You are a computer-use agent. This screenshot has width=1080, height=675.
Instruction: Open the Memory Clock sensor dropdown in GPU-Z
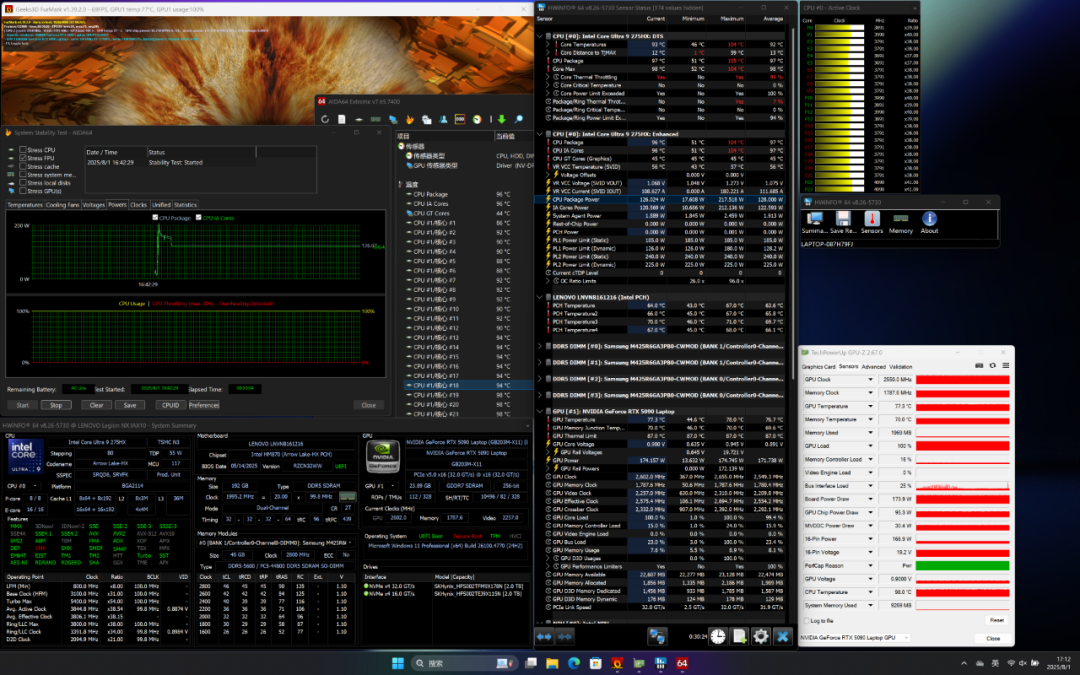pyautogui.click(x=870, y=393)
